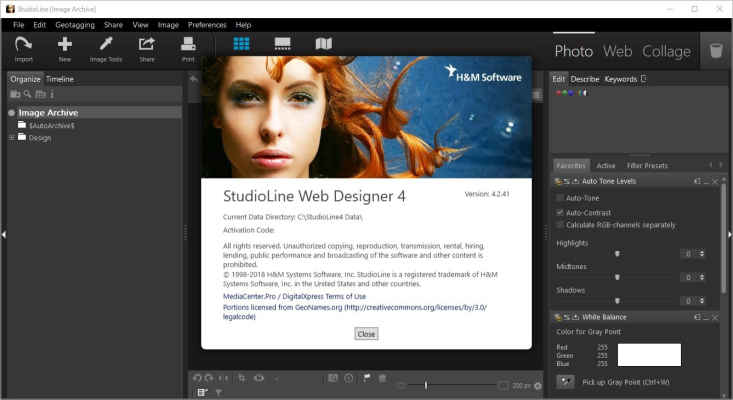Click the Highlights value stepper arrows
This screenshot has height=400, width=733.
[702, 253]
